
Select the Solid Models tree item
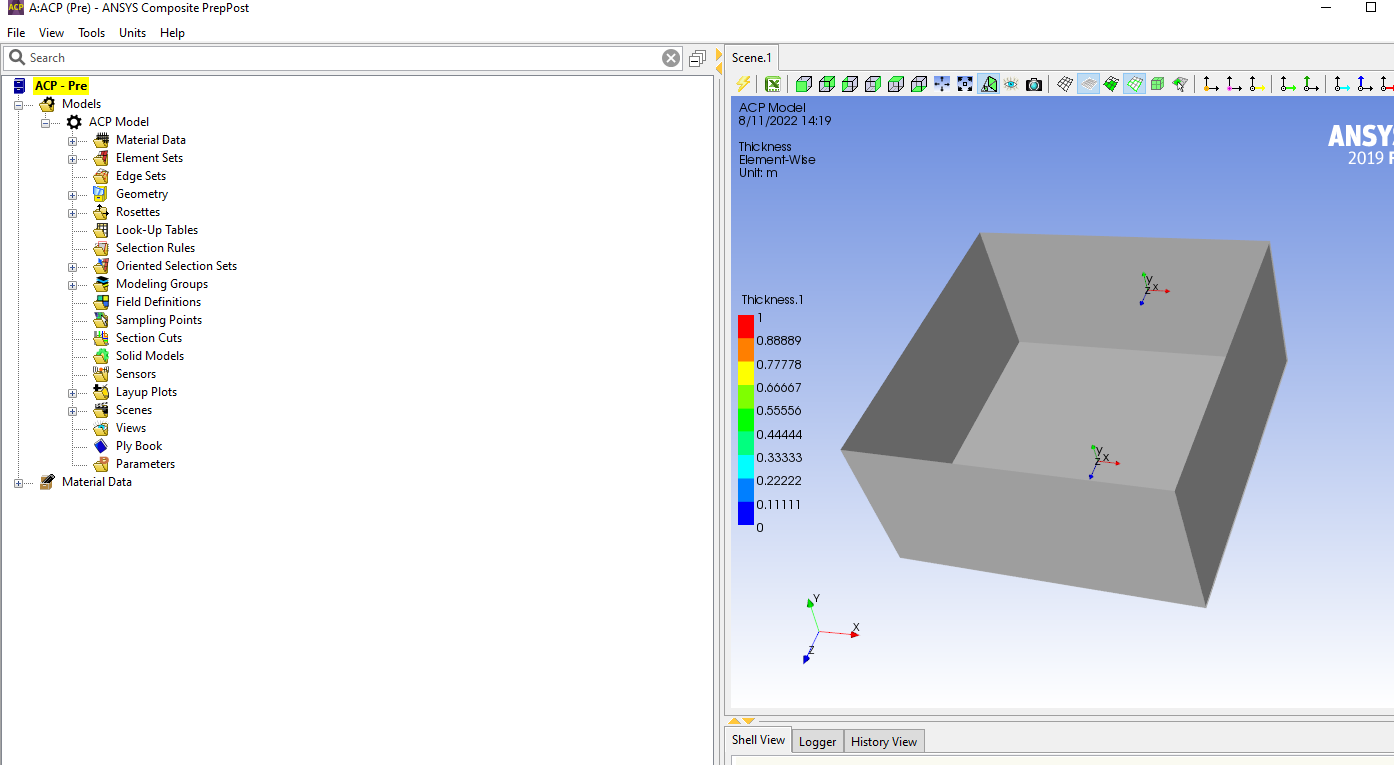(149, 356)
